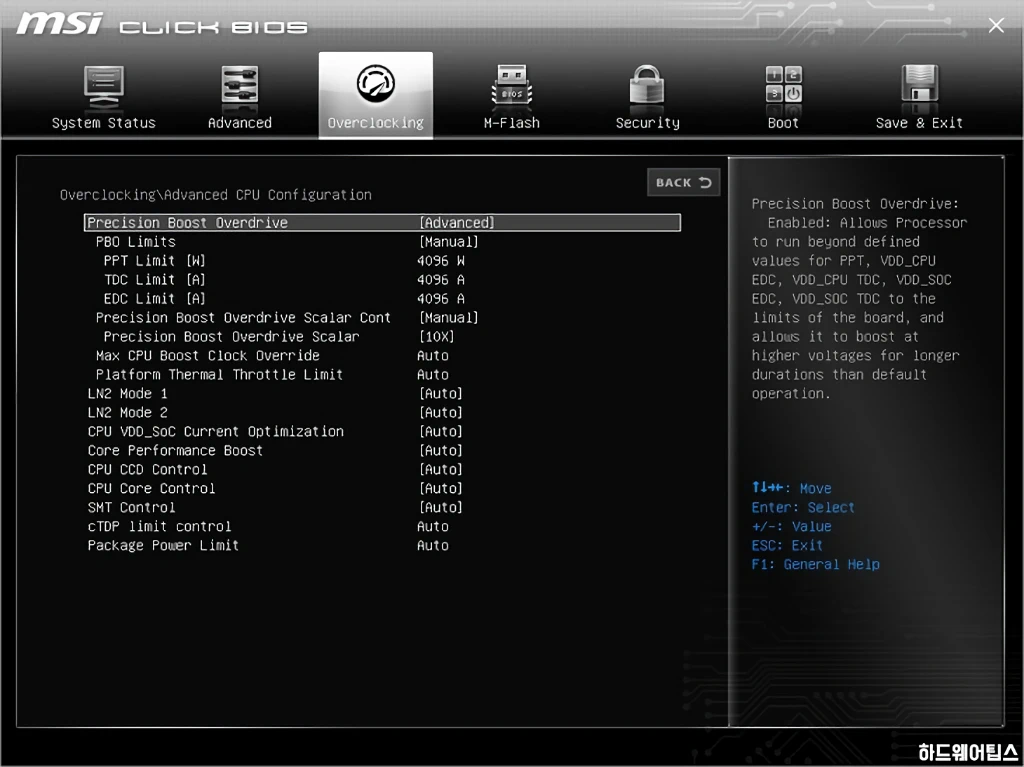Switch to the Save & Exit tab label

(919, 123)
